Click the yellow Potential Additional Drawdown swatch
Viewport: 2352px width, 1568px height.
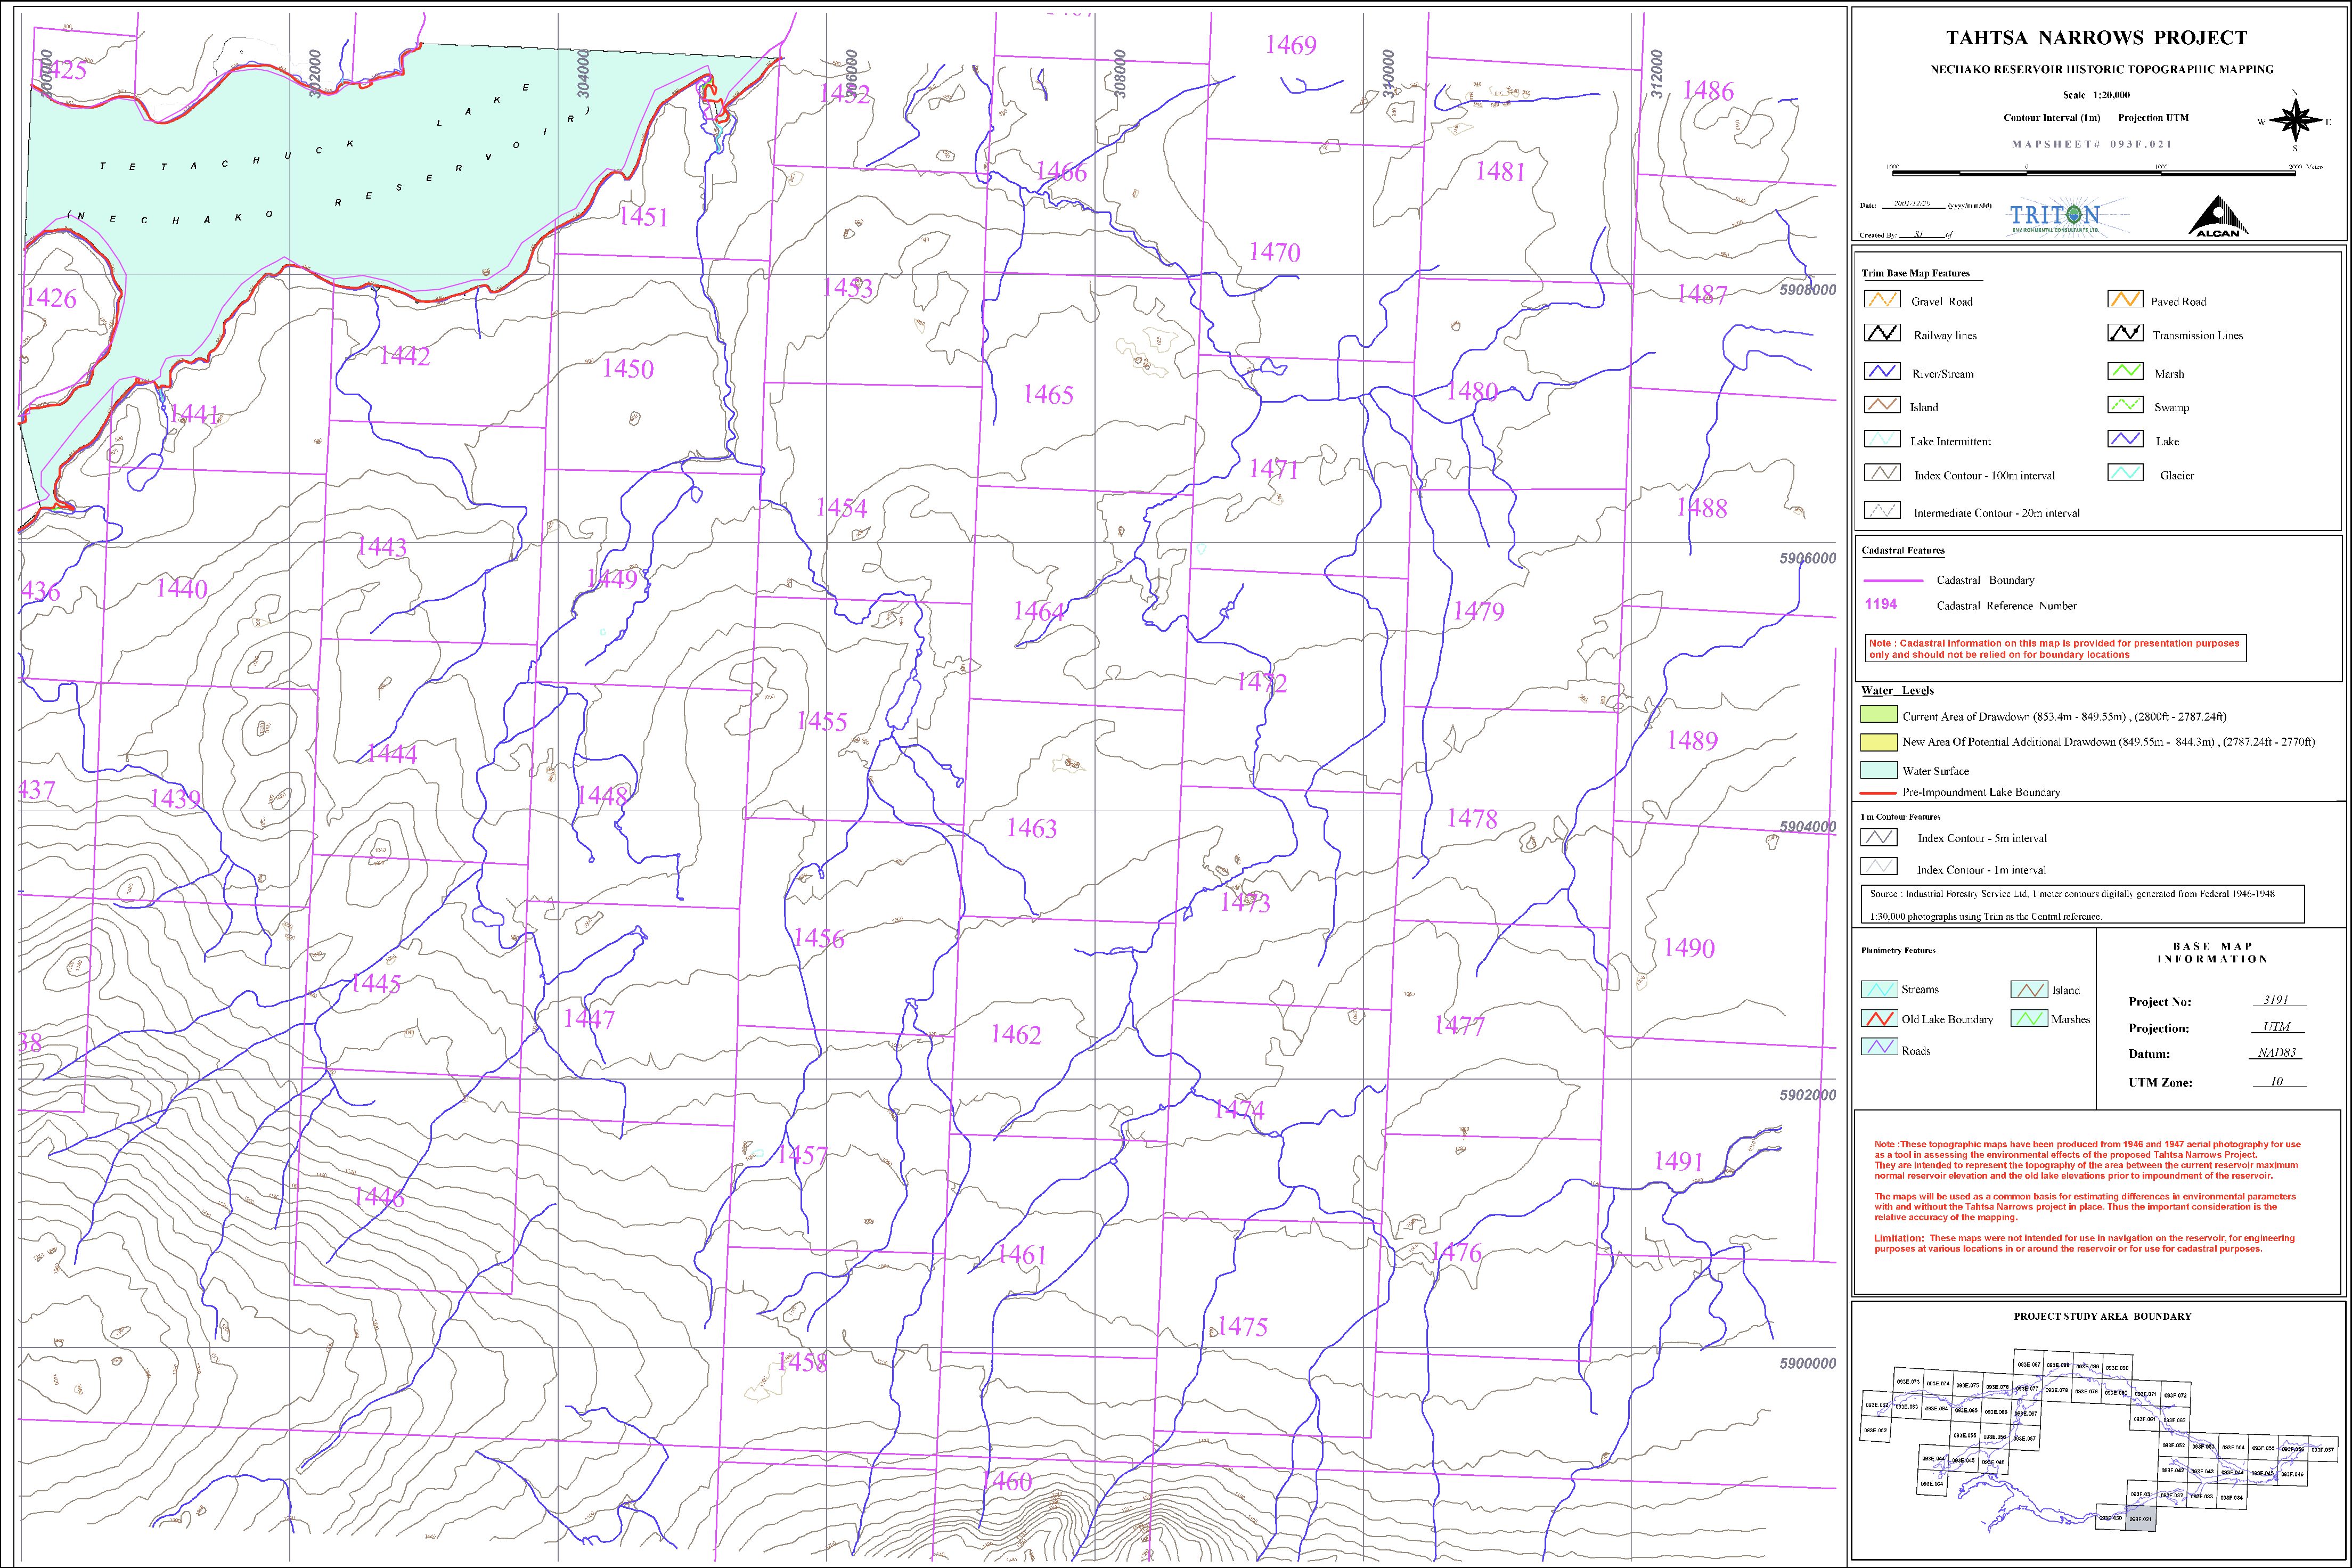coord(1878,742)
